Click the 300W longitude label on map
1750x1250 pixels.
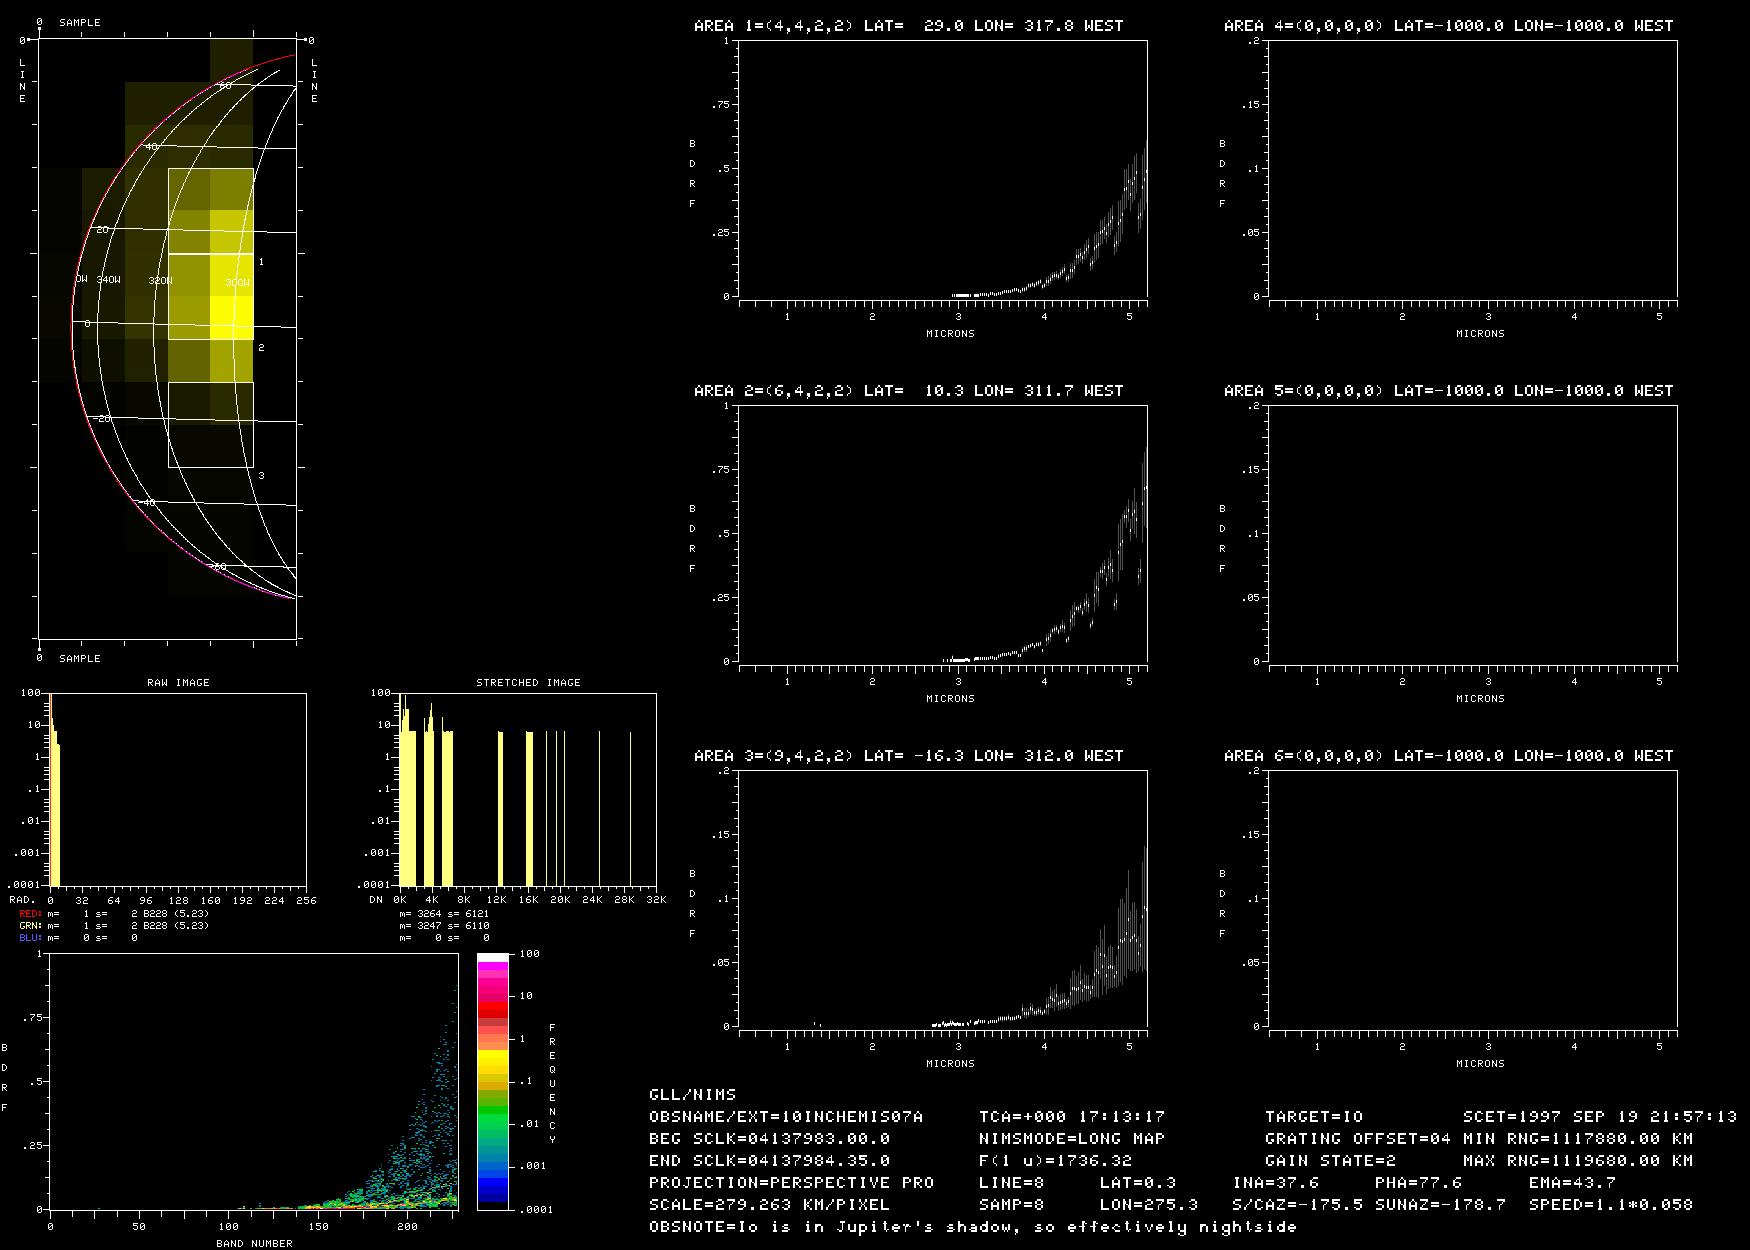coord(237,283)
